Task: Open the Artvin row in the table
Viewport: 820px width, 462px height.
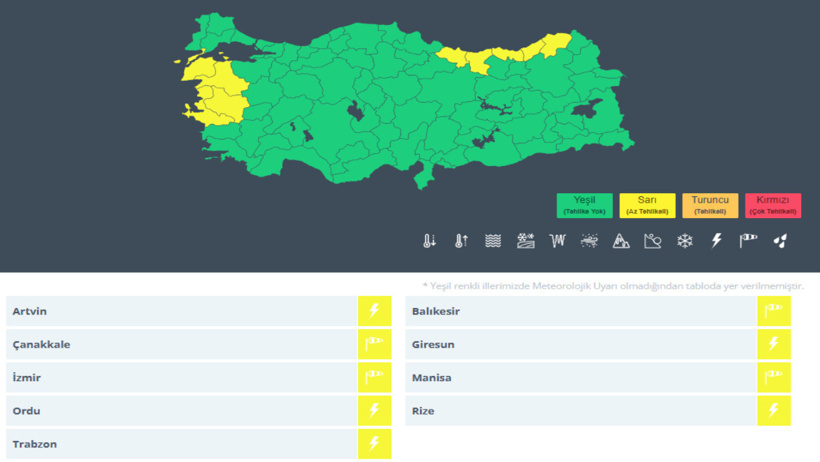Action: pos(199,311)
